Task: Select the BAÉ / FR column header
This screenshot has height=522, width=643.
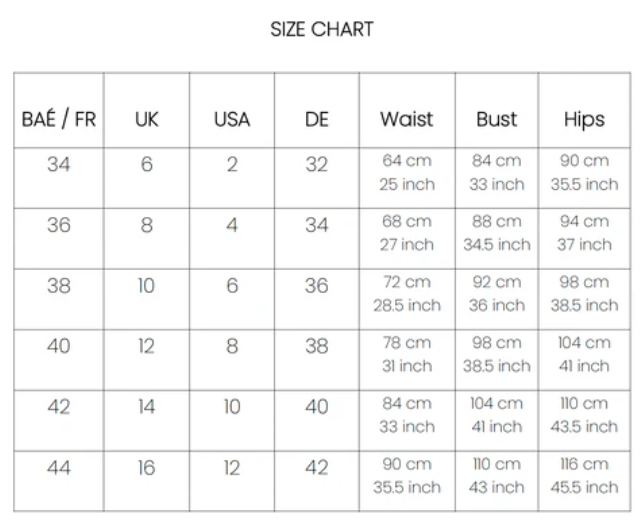Action: 59,119
